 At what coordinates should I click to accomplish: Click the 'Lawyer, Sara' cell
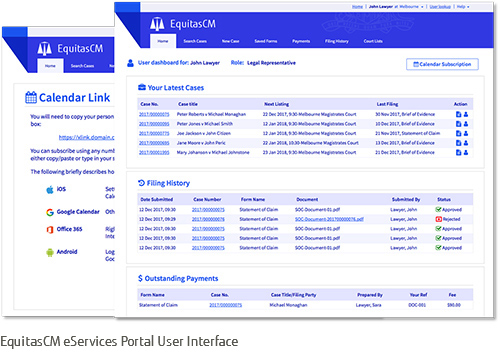pyautogui.click(x=368, y=305)
